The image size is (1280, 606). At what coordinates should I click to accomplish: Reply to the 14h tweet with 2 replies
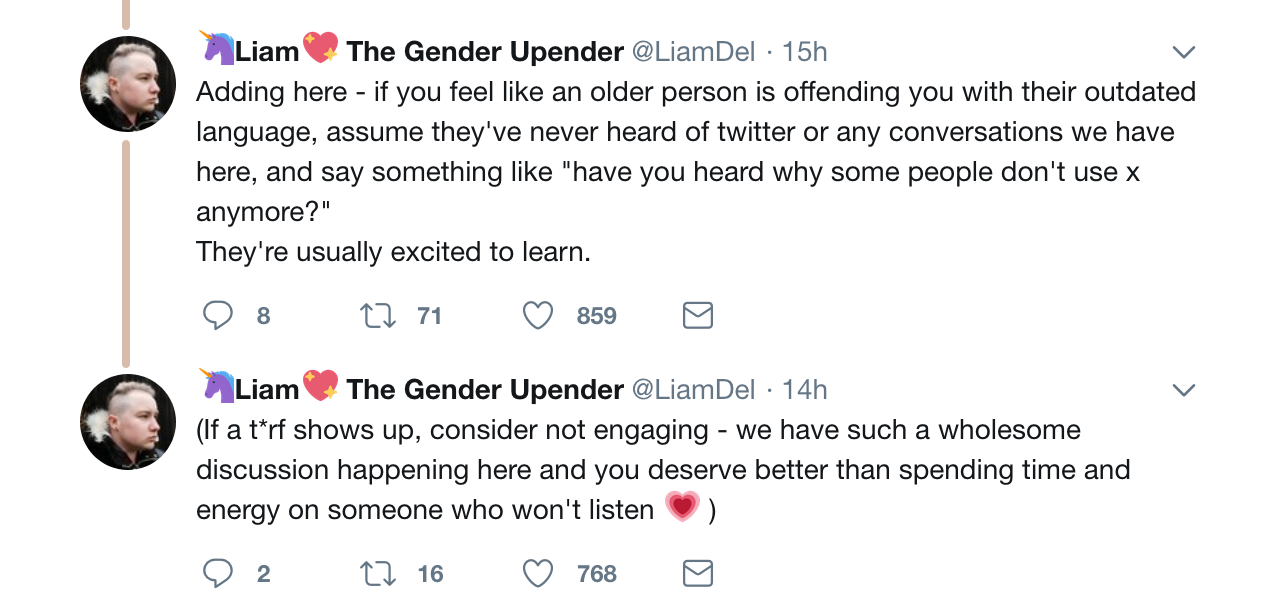(x=218, y=573)
